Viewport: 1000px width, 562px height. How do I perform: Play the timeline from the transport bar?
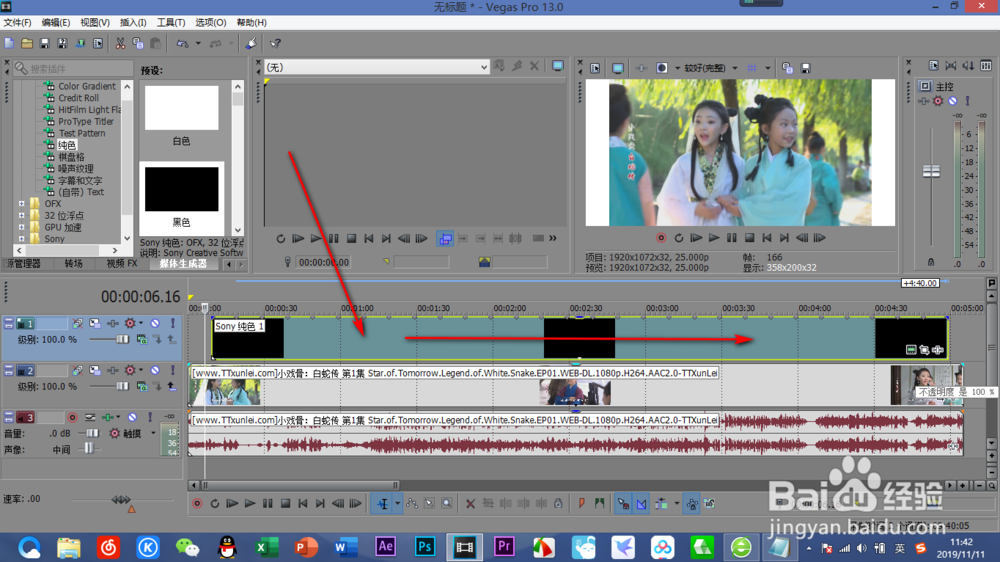coord(250,504)
